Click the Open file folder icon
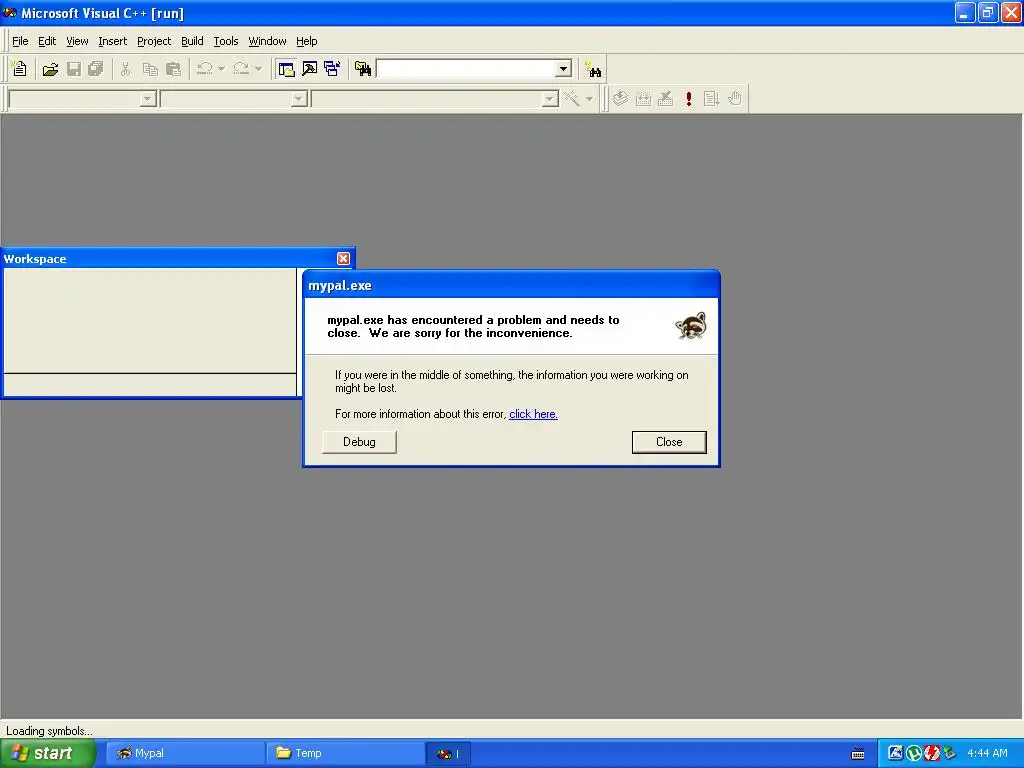The height and width of the screenshot is (768, 1024). point(50,69)
